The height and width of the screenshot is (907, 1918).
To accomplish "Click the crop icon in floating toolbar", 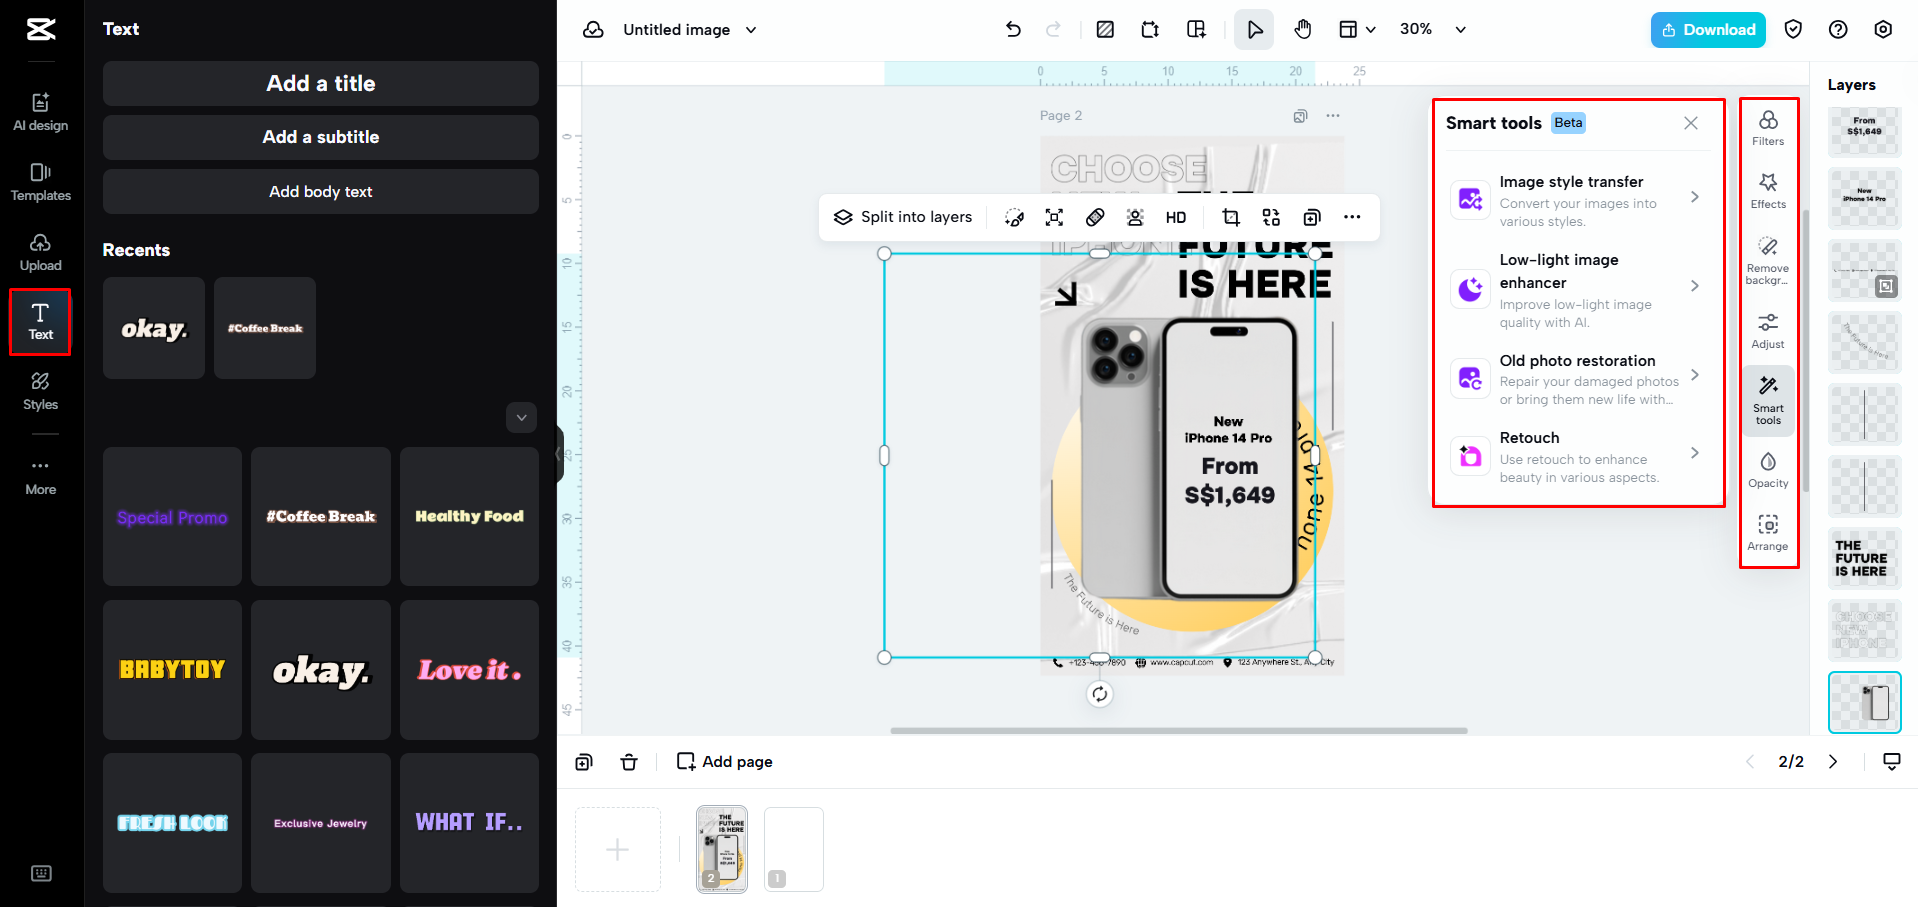I will pos(1230,217).
